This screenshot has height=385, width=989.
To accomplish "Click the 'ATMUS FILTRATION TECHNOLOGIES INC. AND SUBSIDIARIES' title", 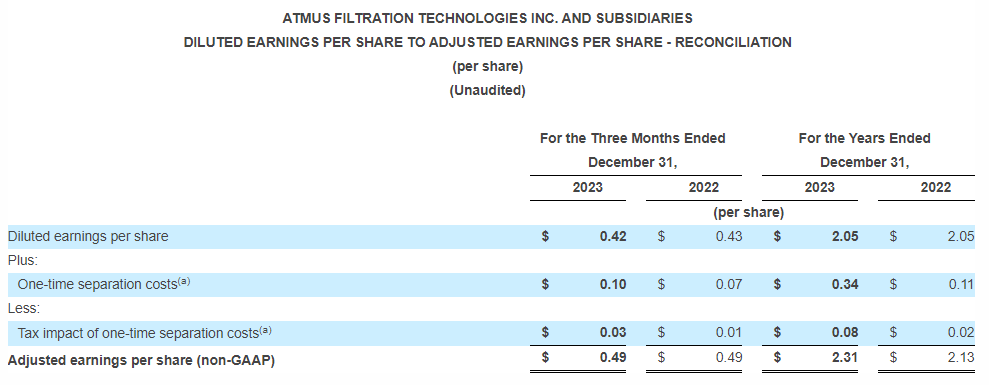I will pyautogui.click(x=487, y=18).
